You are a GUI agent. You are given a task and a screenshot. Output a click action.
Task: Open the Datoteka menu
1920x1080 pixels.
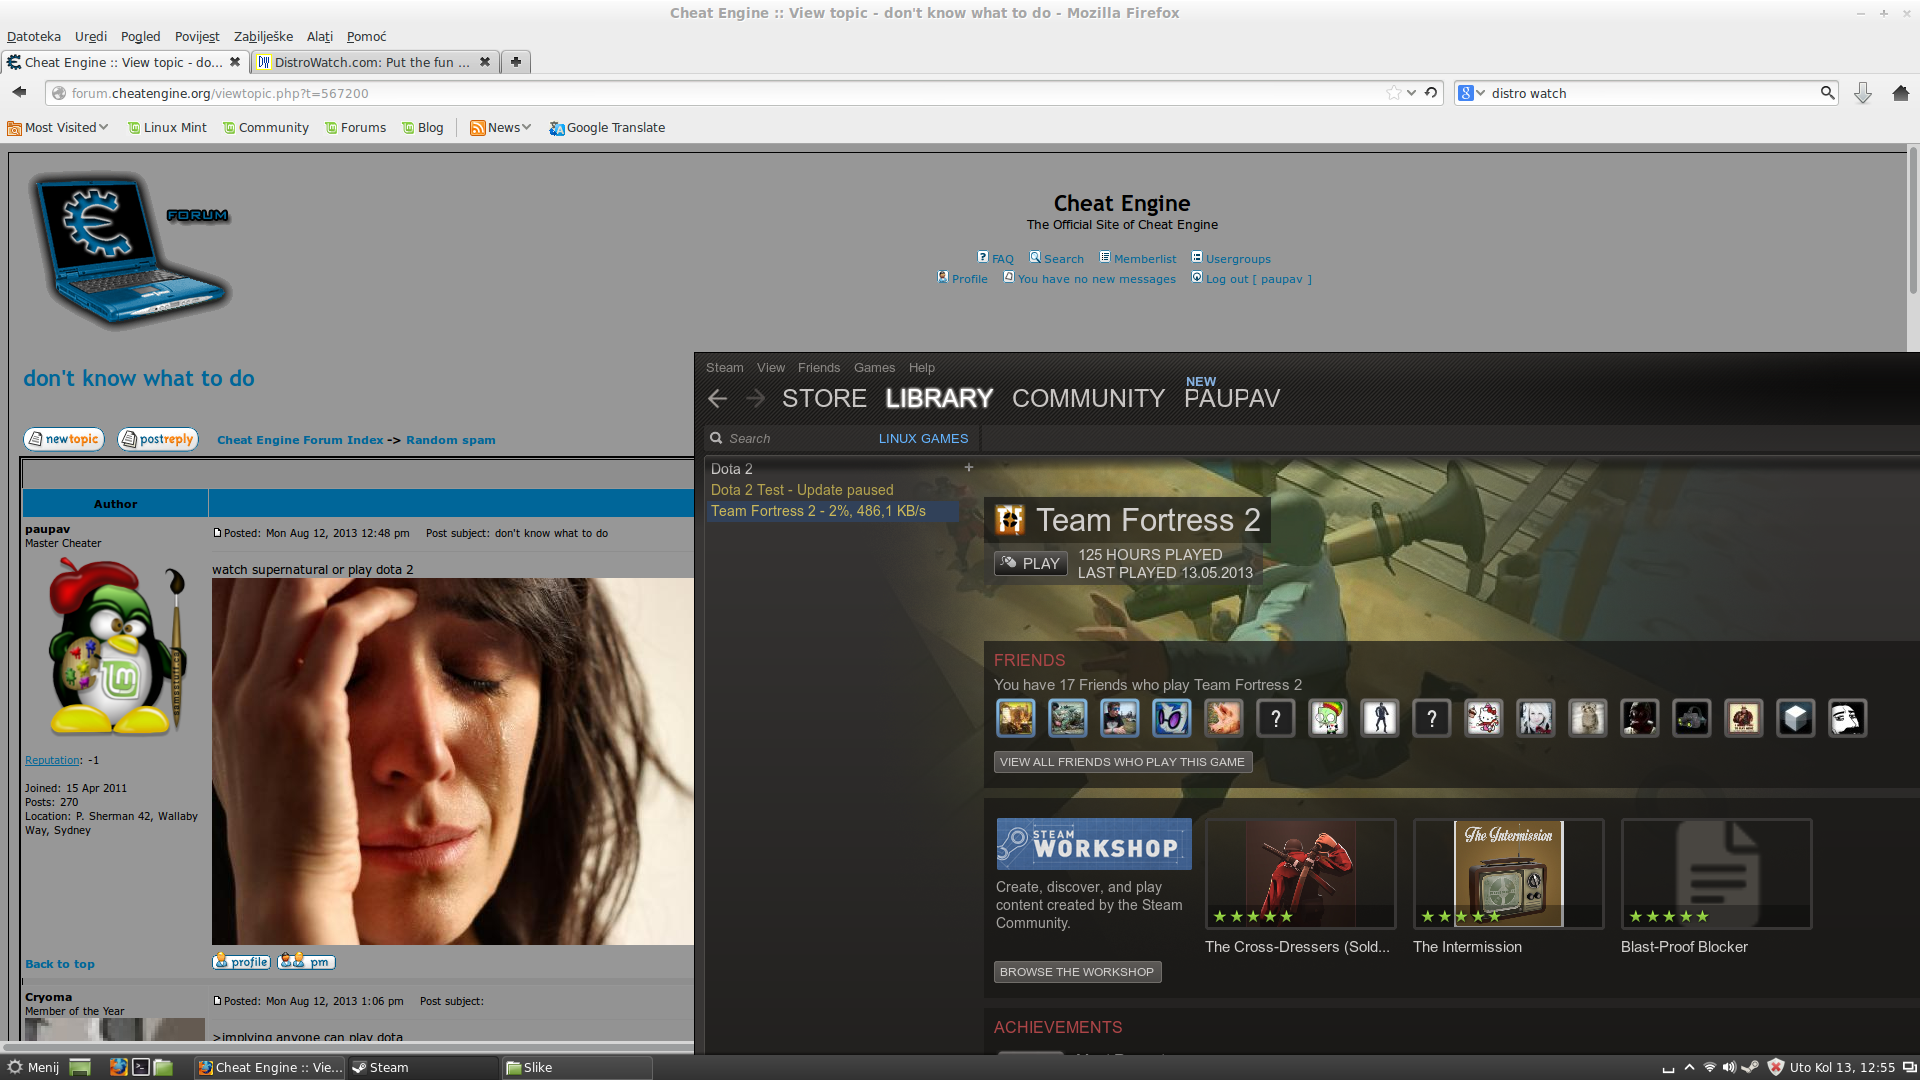[34, 37]
